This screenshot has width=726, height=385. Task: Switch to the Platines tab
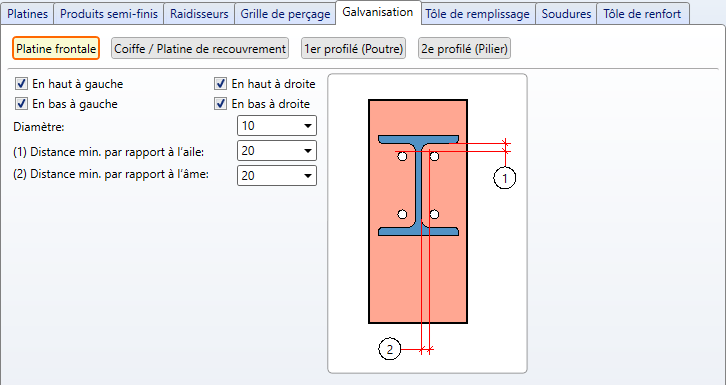coord(27,14)
